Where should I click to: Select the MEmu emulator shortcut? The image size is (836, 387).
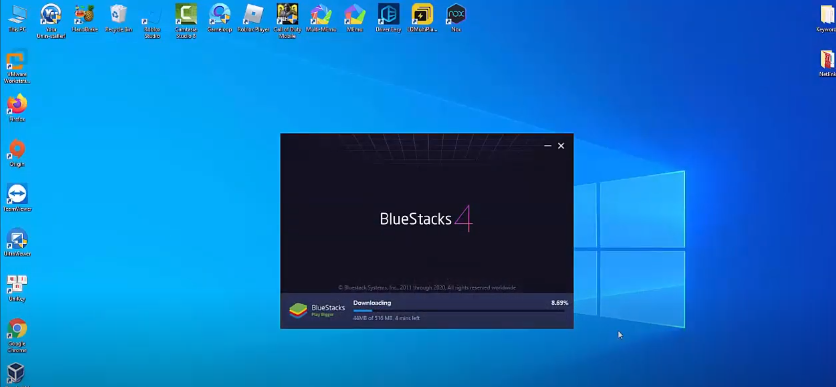click(355, 18)
